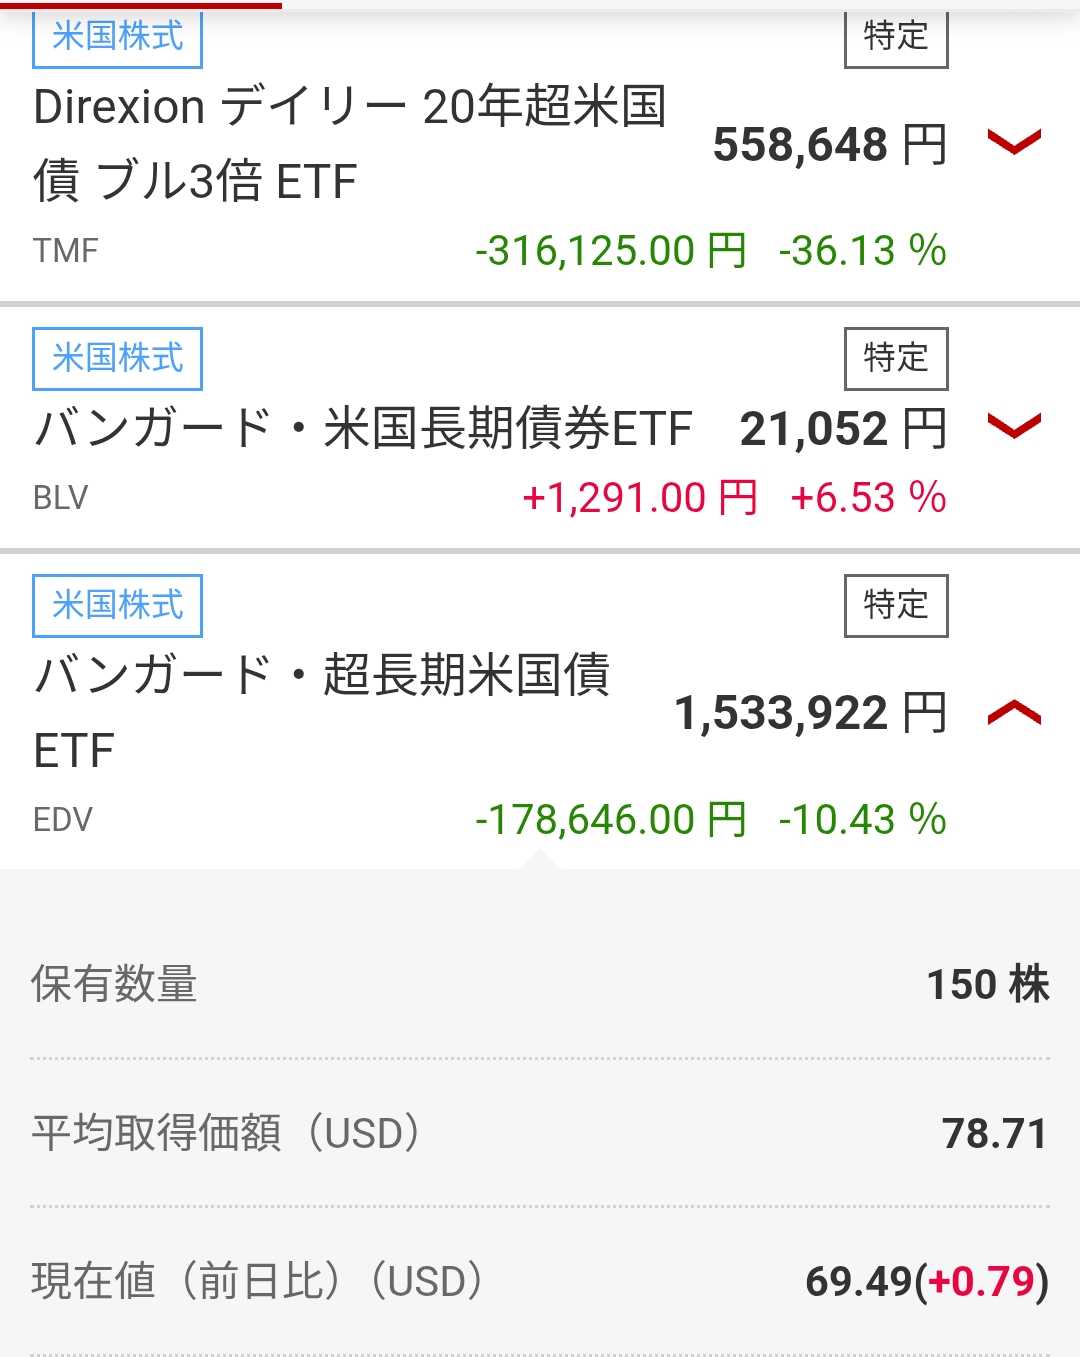This screenshot has width=1080, height=1357.
Task: Expand the TMF holding details chevron
Action: point(1014,143)
